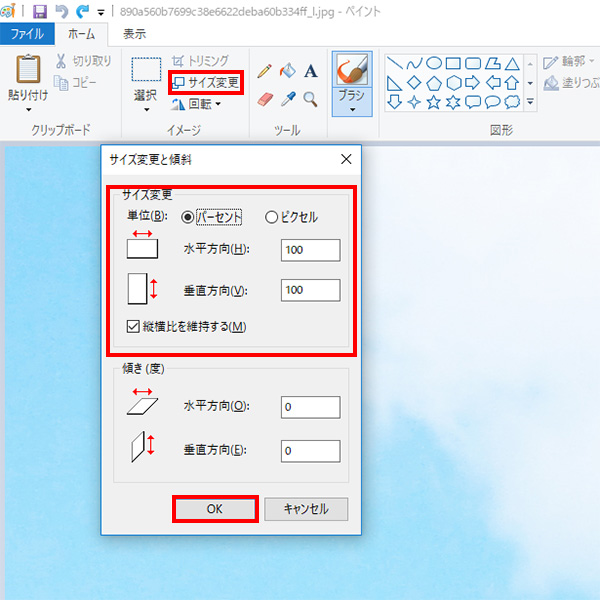
Task: Select the hexagon shape
Action: (x=453, y=82)
